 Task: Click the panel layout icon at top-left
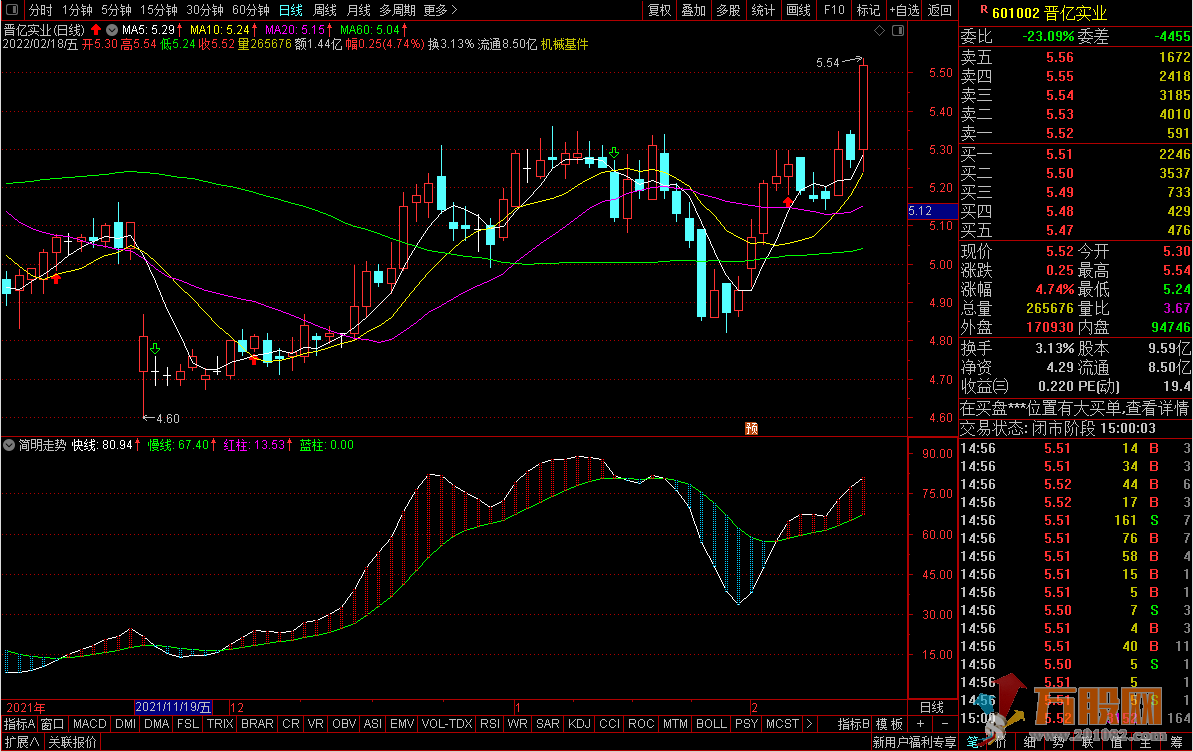(x=11, y=10)
